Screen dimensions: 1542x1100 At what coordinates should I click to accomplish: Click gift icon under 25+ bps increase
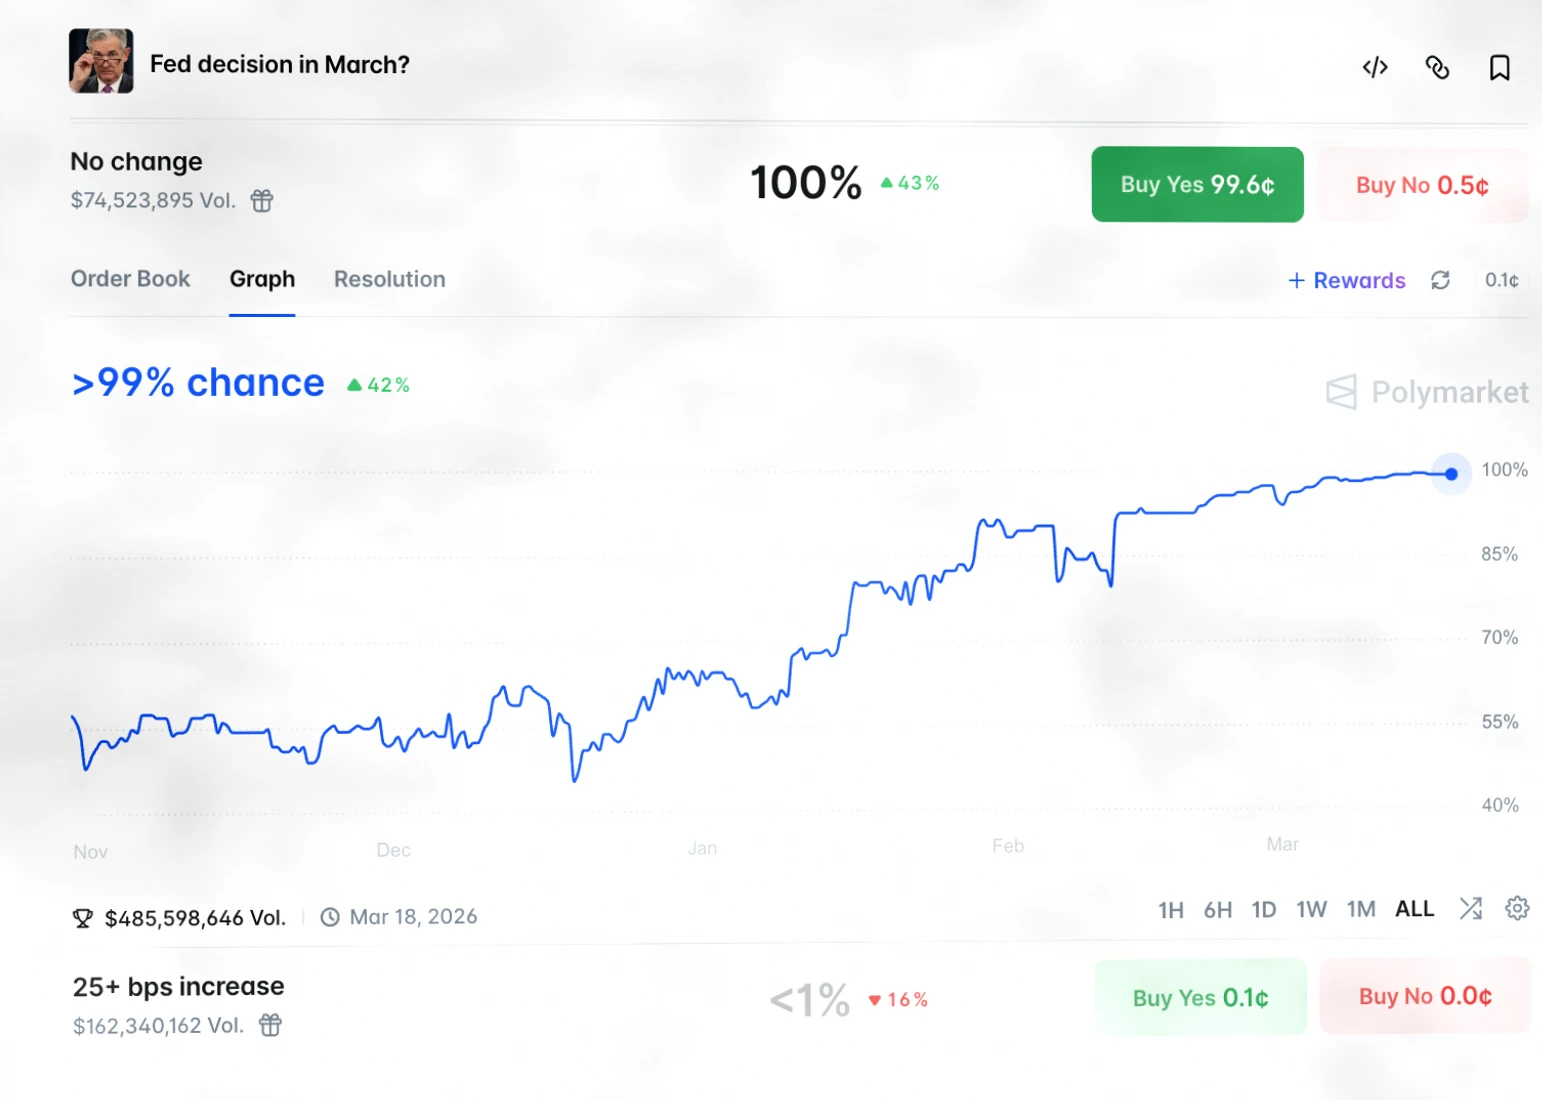point(270,1025)
